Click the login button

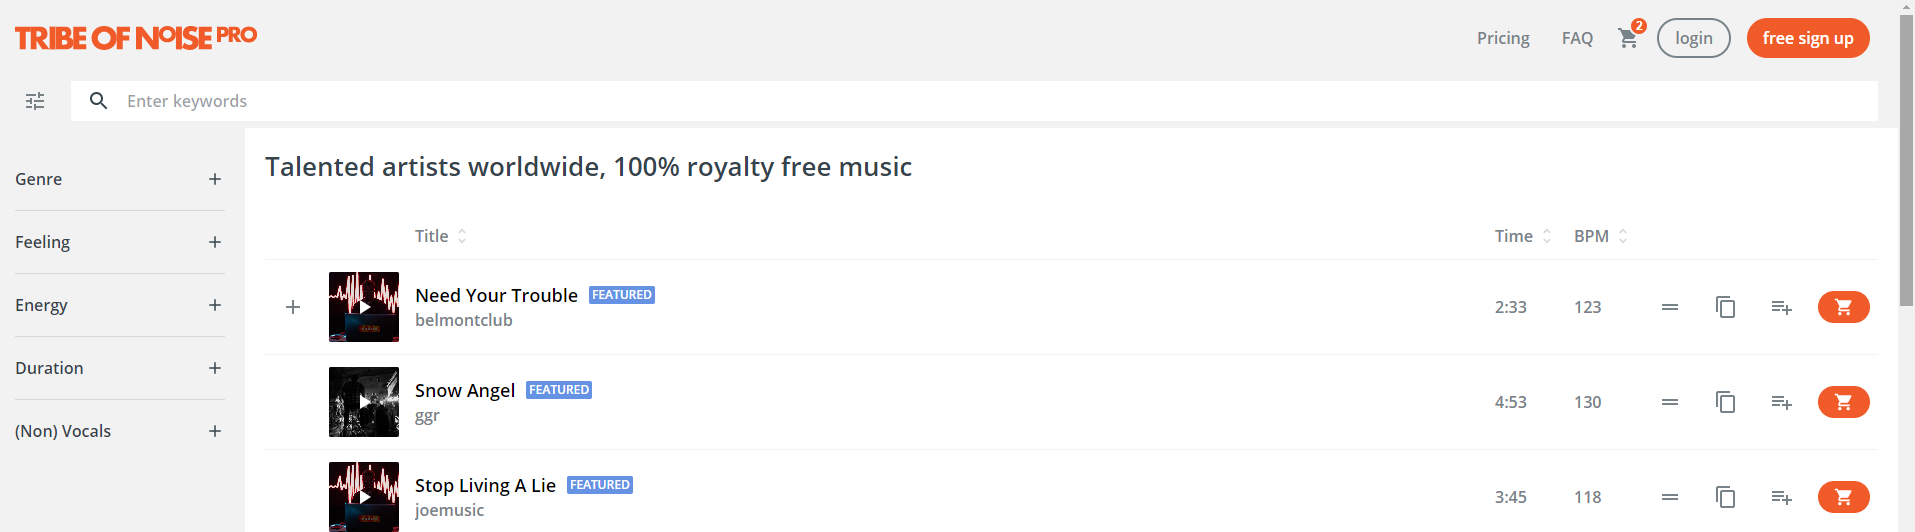pos(1693,38)
